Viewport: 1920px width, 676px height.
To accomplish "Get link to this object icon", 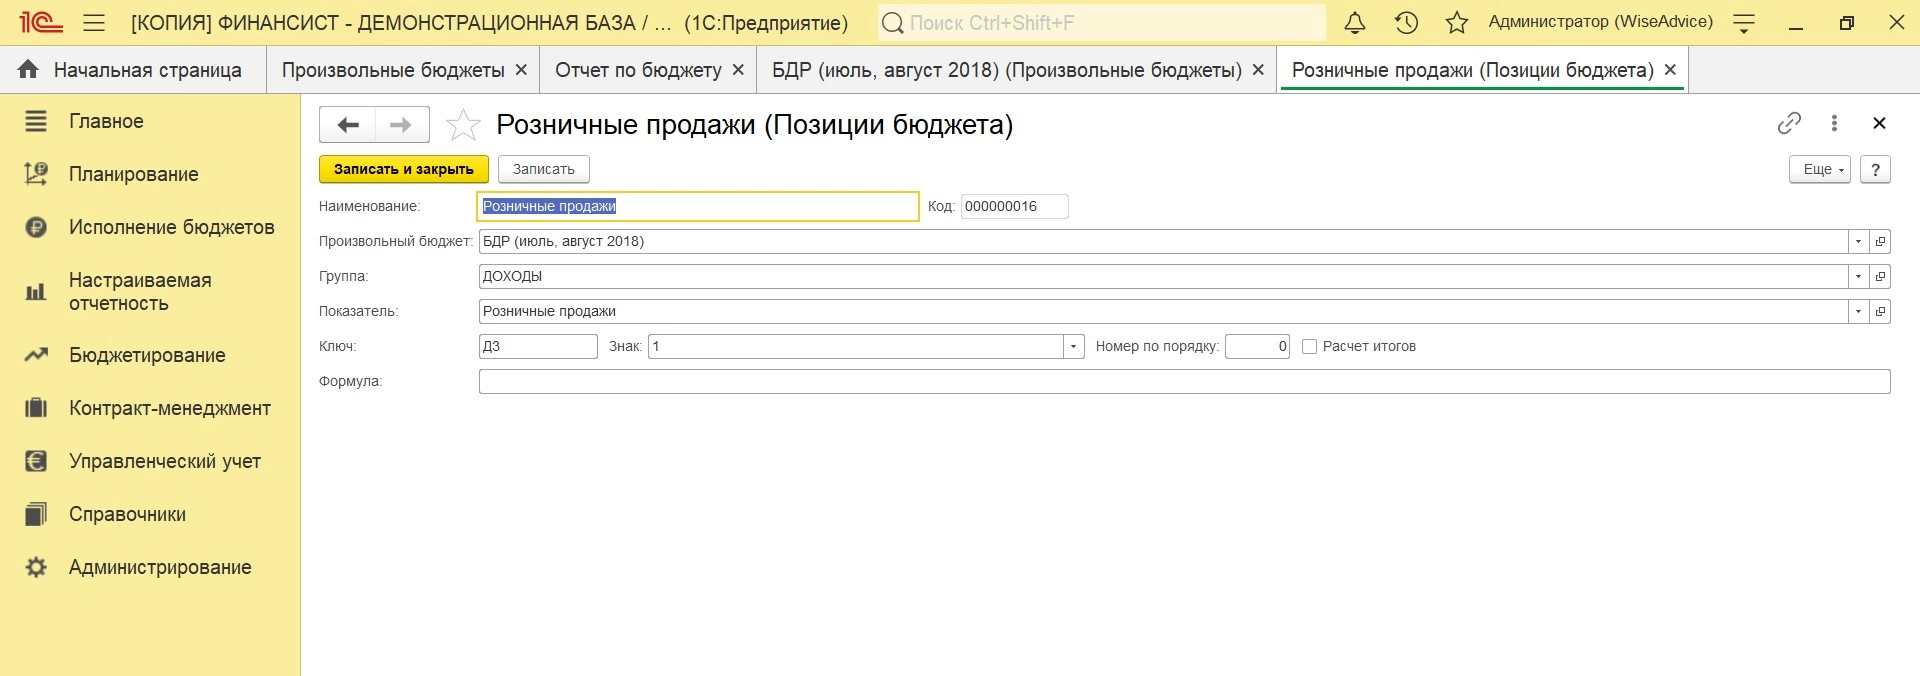I will (1789, 123).
